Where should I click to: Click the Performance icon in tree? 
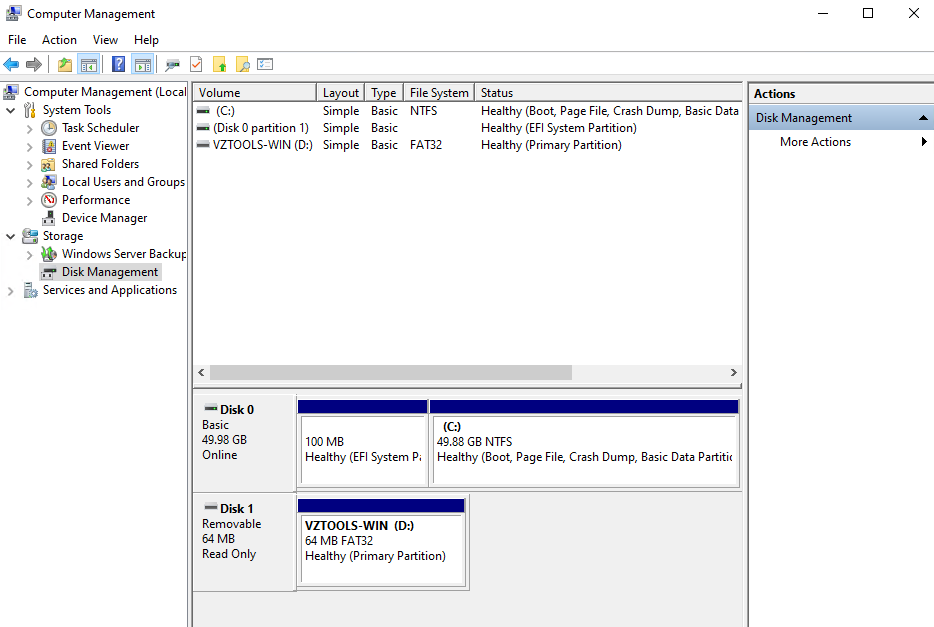(49, 200)
